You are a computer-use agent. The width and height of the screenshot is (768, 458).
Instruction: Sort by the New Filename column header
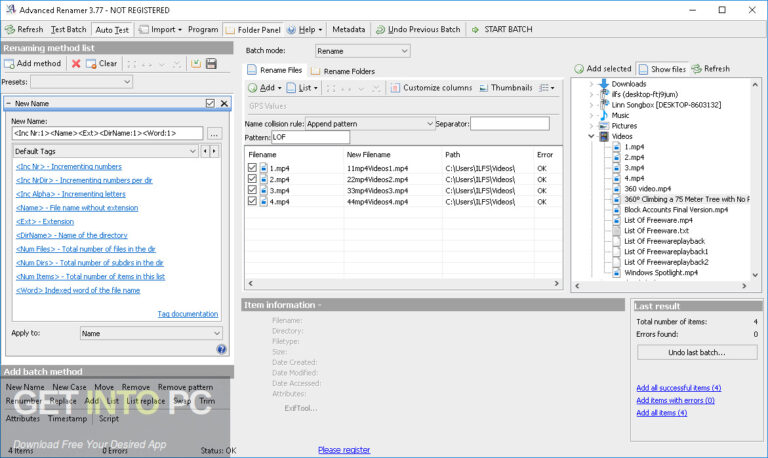click(x=368, y=154)
